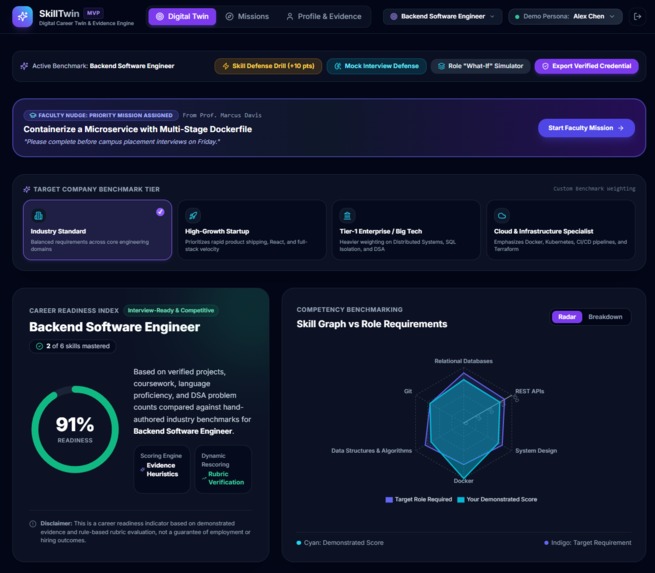Click the Data Structures & Algorithms radar label

371,451
